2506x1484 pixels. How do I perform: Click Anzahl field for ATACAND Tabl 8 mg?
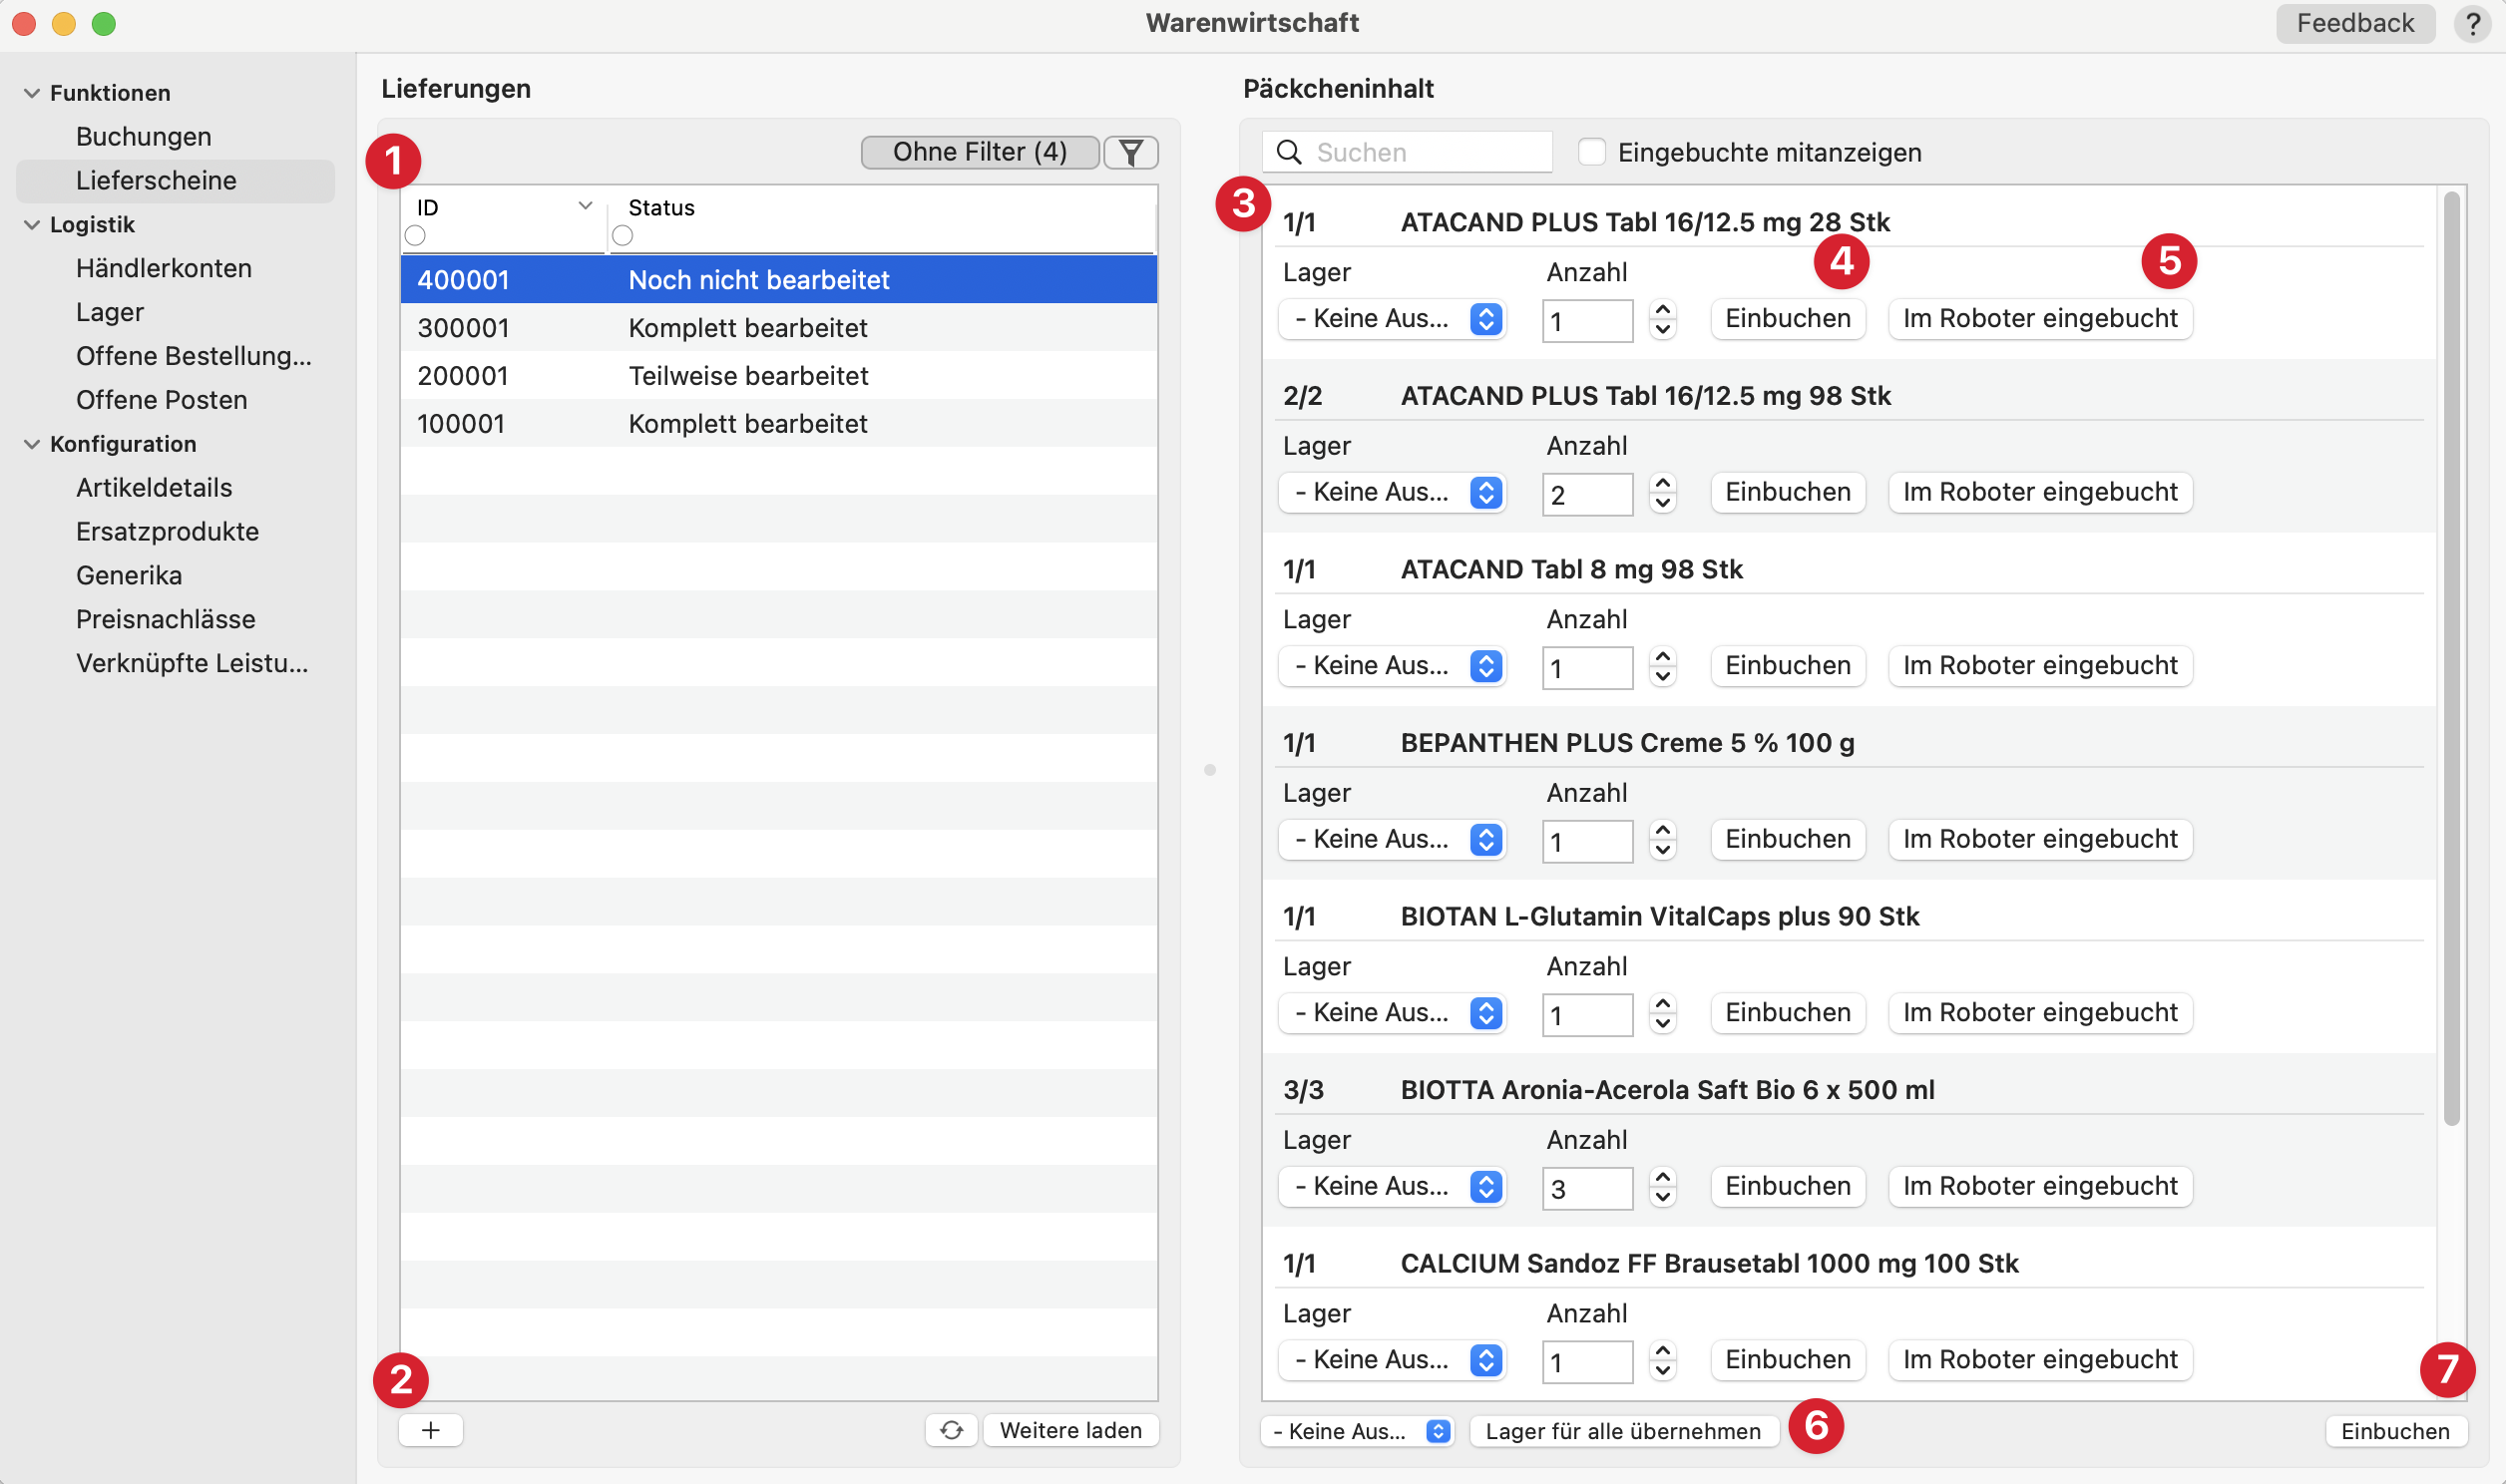(1587, 668)
